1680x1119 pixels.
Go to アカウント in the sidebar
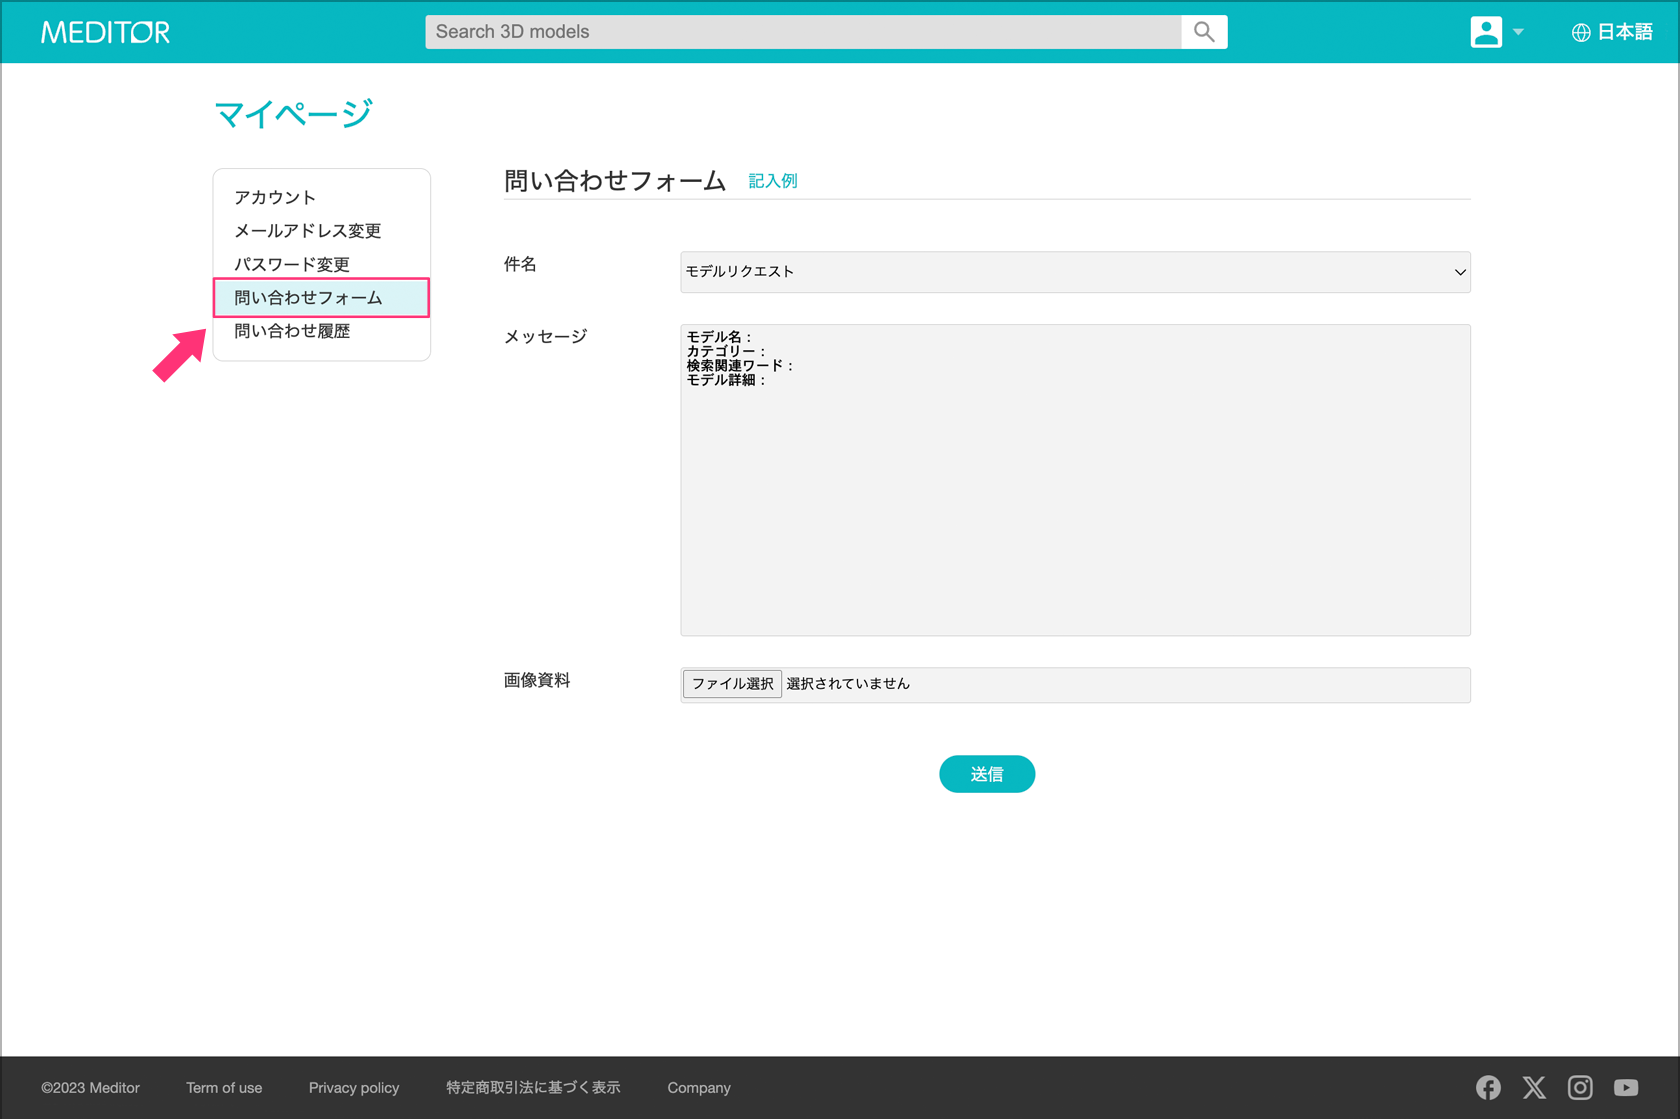click(x=275, y=197)
